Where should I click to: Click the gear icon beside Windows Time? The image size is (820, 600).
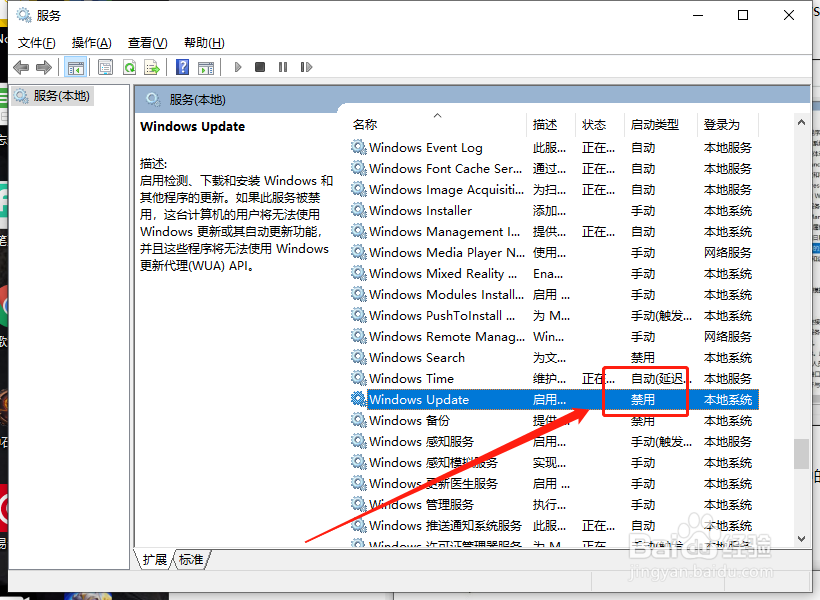pyautogui.click(x=359, y=378)
